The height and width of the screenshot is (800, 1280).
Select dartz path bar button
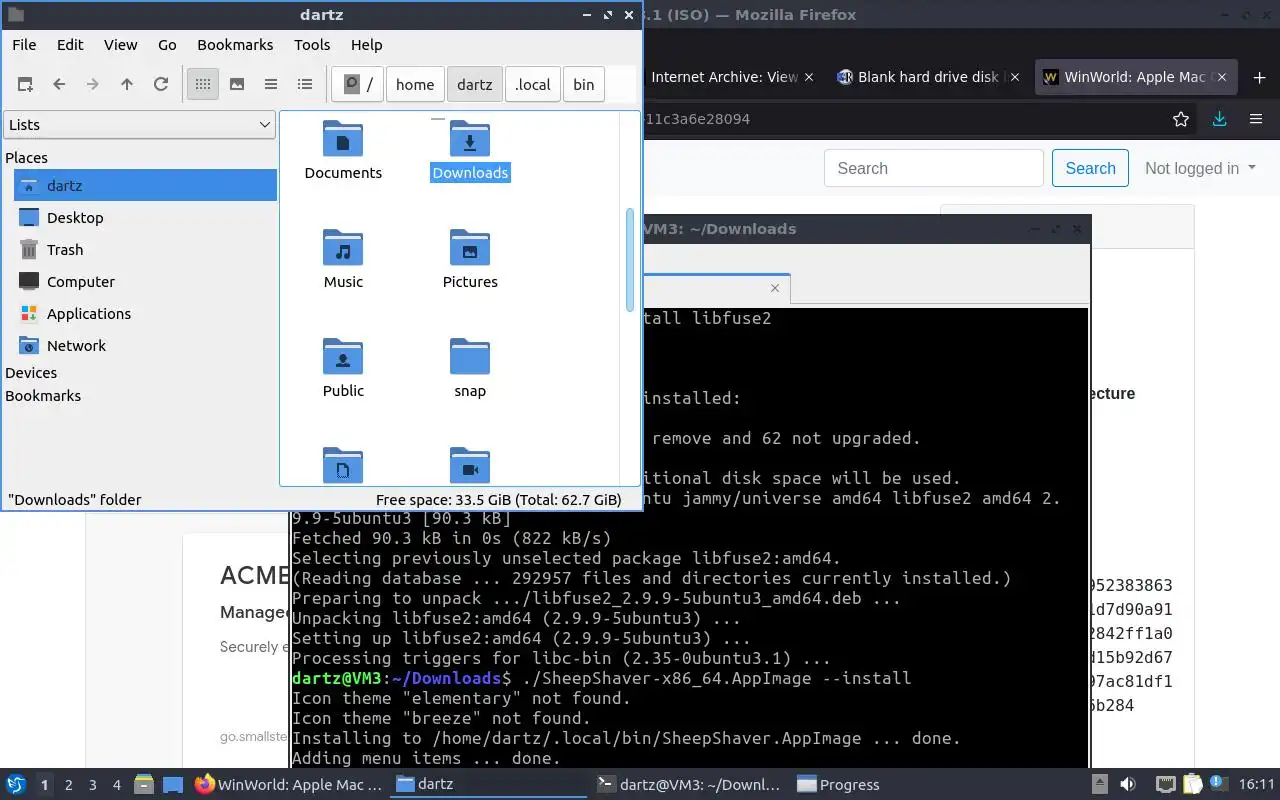(475, 85)
